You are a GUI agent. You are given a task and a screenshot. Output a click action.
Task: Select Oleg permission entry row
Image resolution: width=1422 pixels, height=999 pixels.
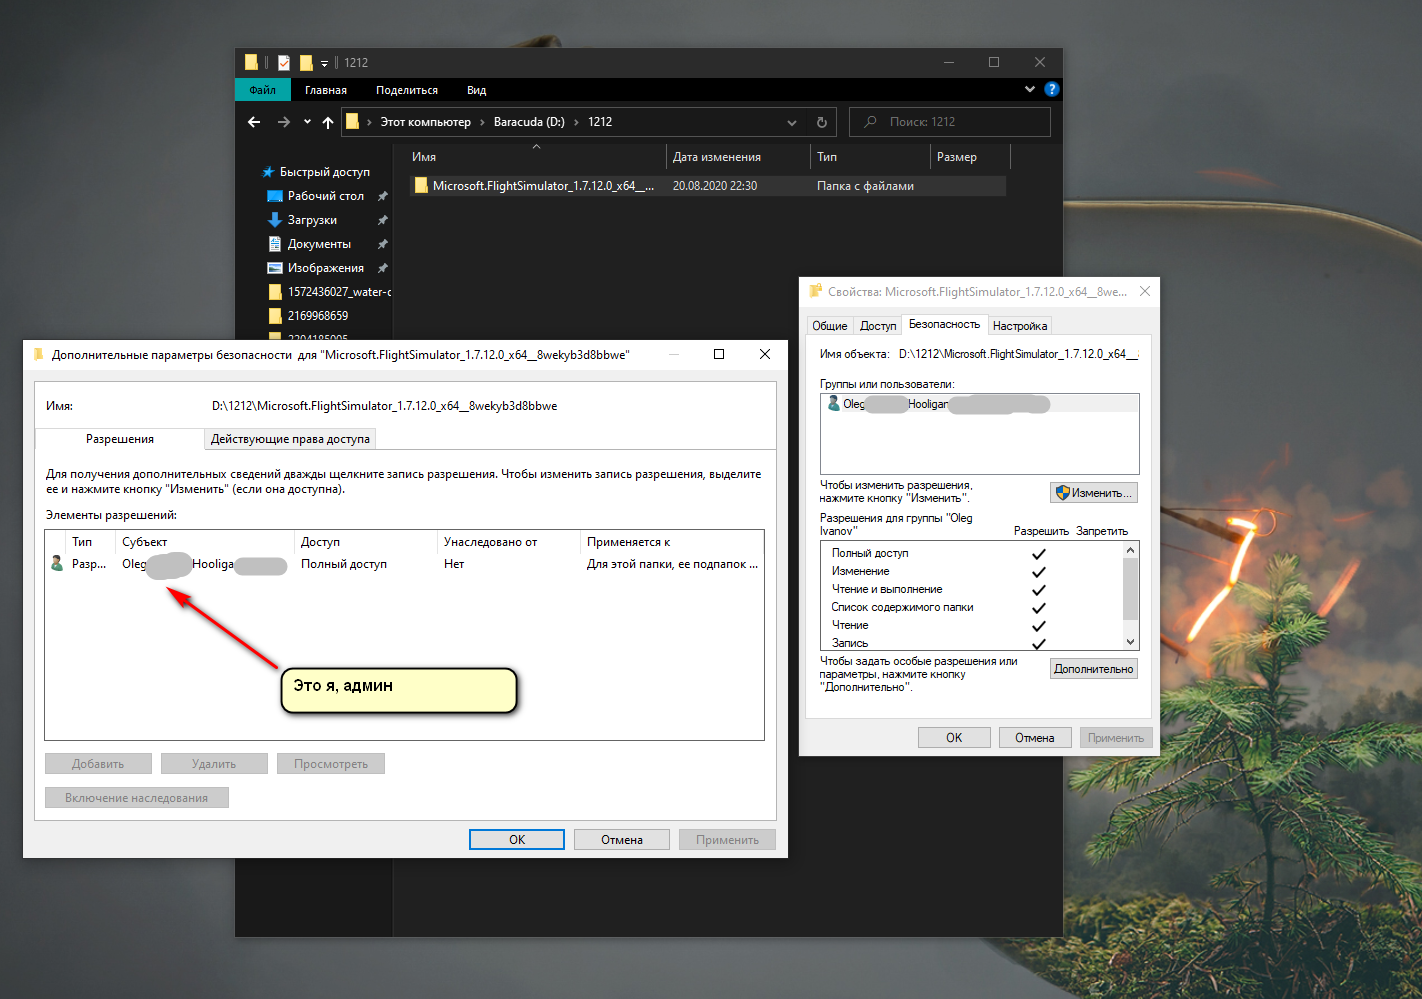click(x=404, y=564)
